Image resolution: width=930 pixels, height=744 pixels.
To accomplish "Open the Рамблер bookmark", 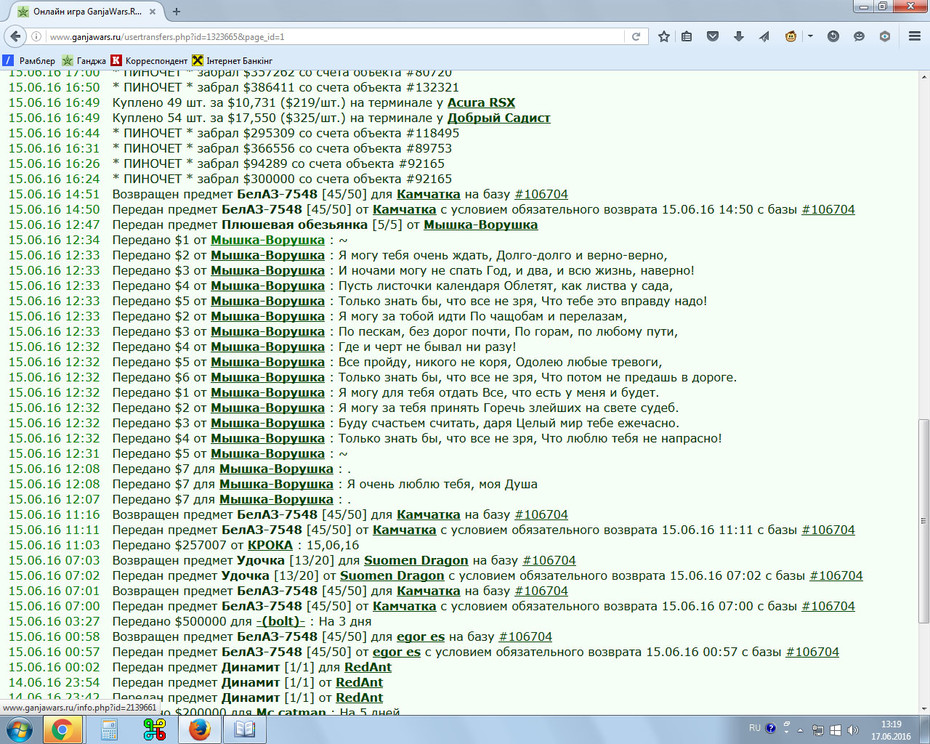I will (30, 61).
